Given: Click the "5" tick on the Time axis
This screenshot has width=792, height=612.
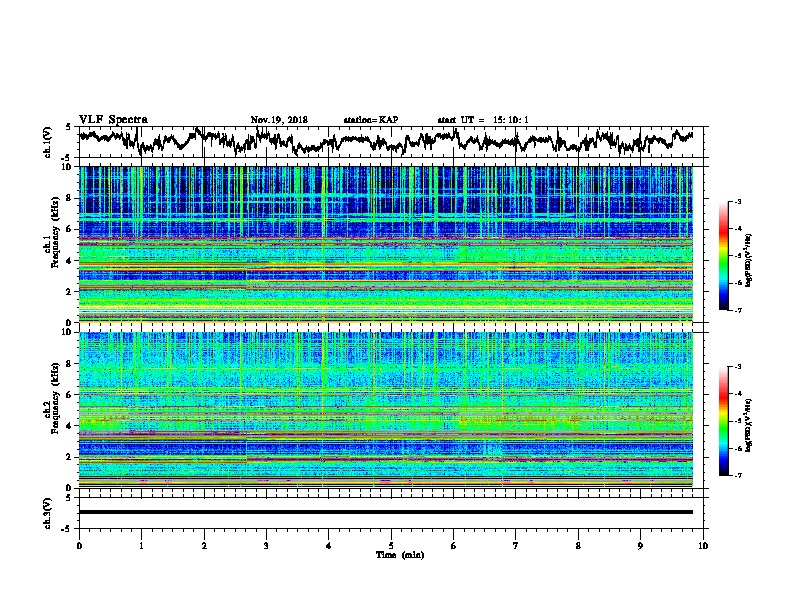Looking at the screenshot, I should 391,546.
